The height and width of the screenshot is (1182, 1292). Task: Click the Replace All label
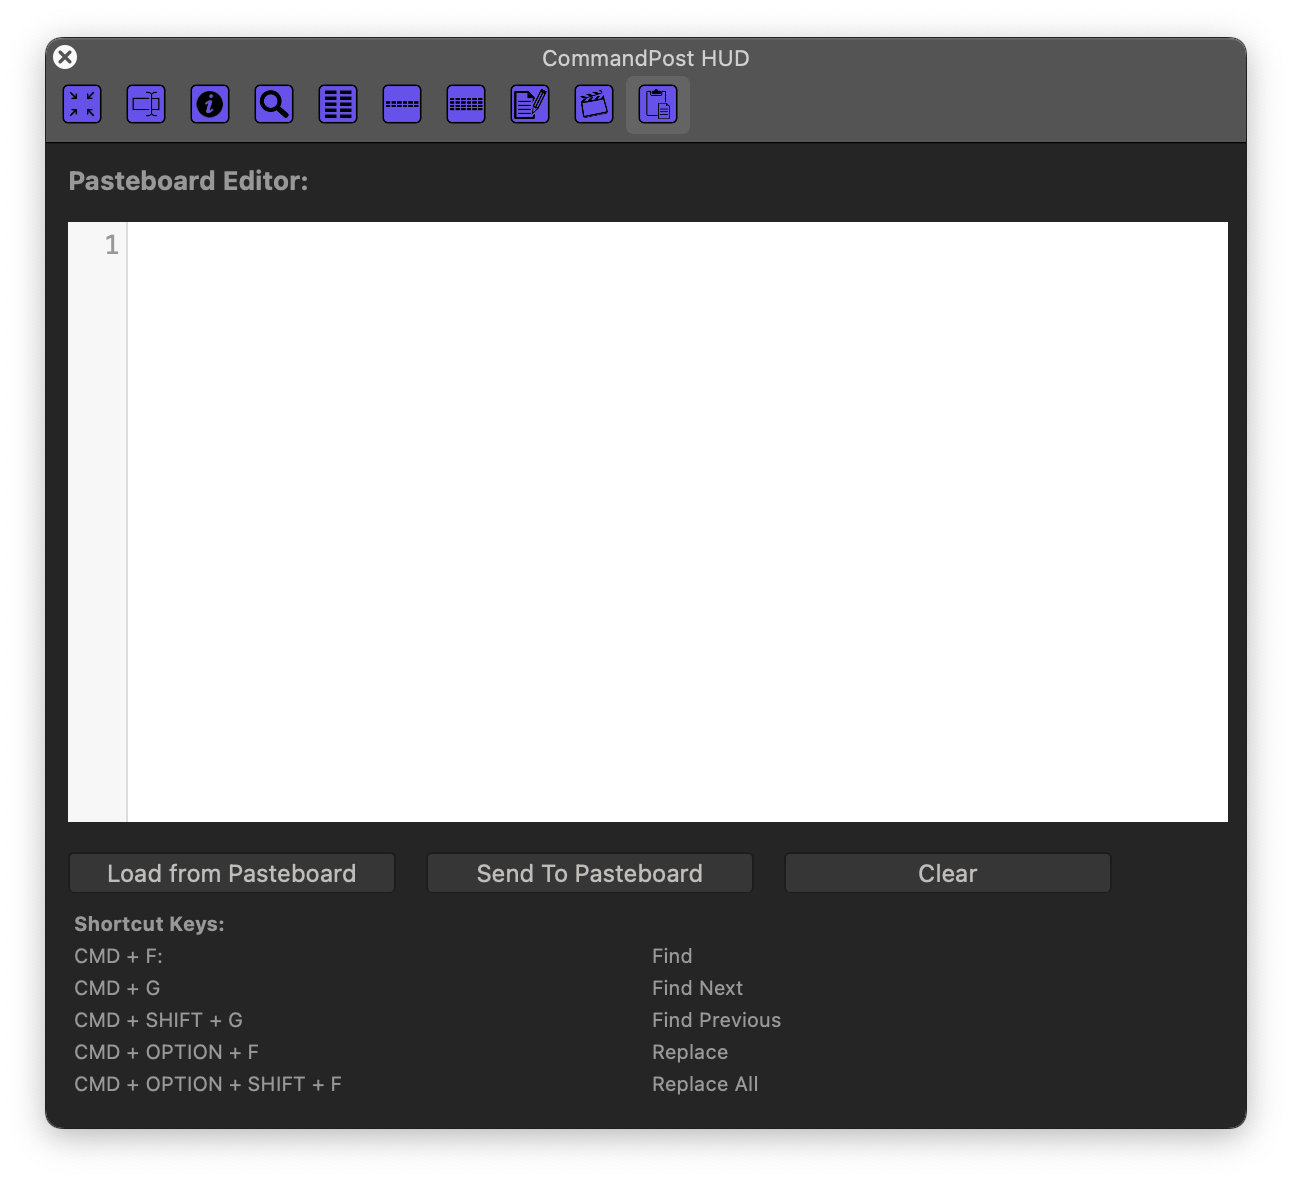(705, 1084)
